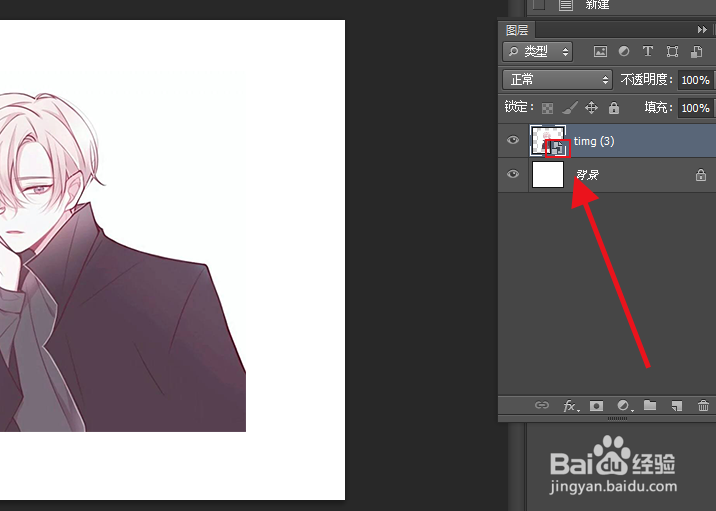Open the fx layer style menu
Viewport: 716px width, 511px height.
[x=571, y=406]
